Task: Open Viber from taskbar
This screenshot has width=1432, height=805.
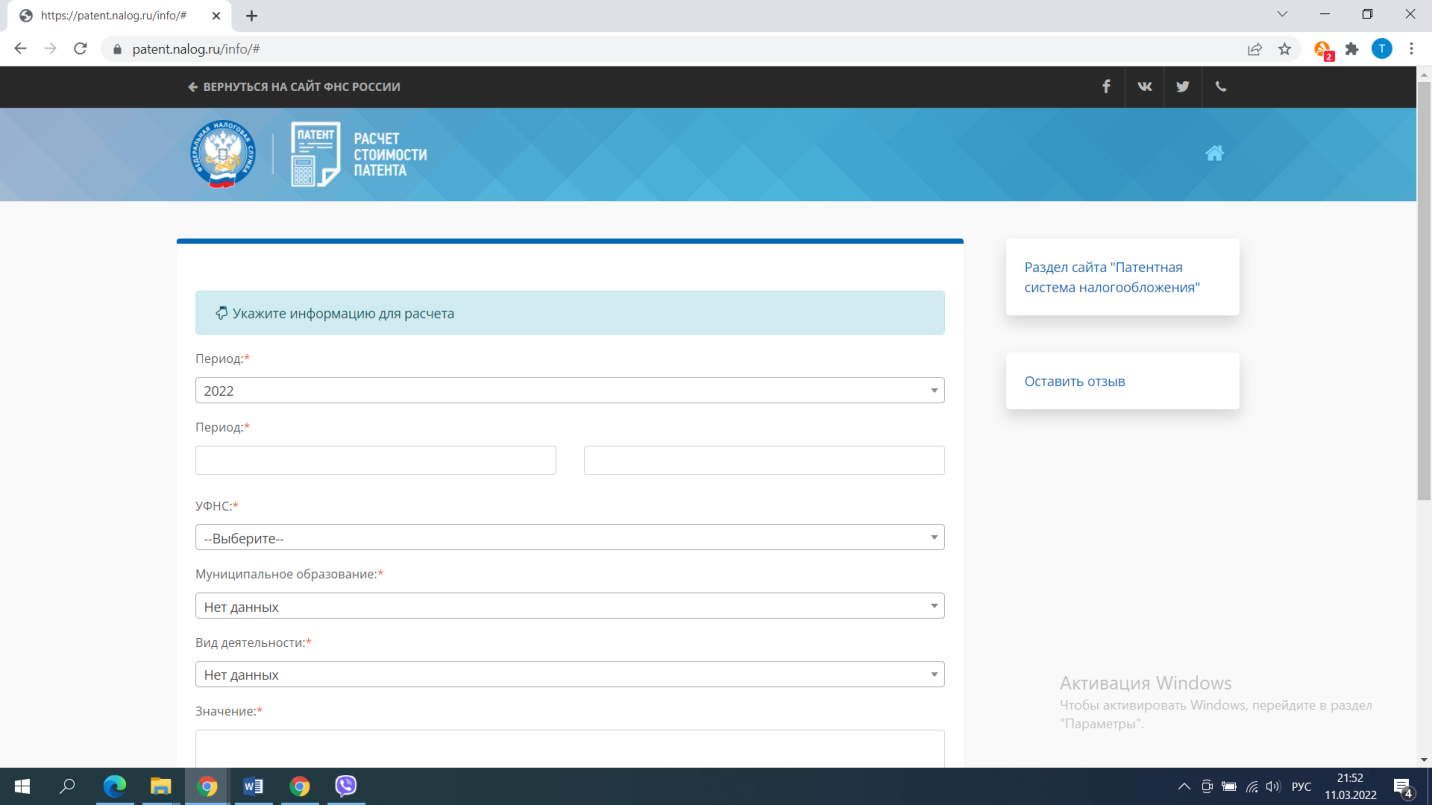Action: 345,786
